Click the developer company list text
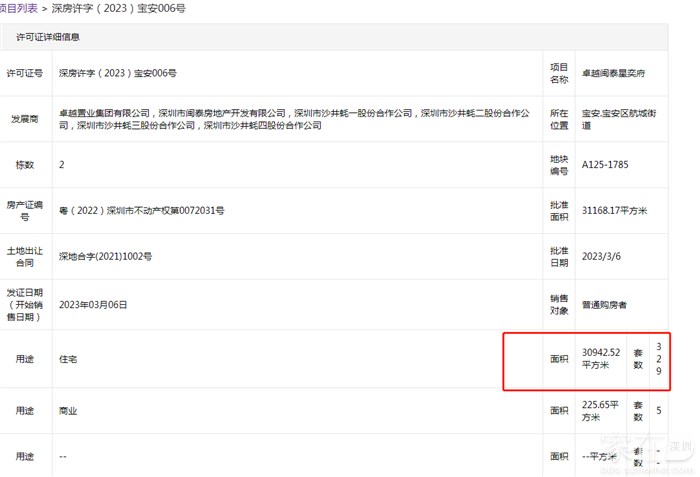This screenshot has height=477, width=700. (x=295, y=120)
